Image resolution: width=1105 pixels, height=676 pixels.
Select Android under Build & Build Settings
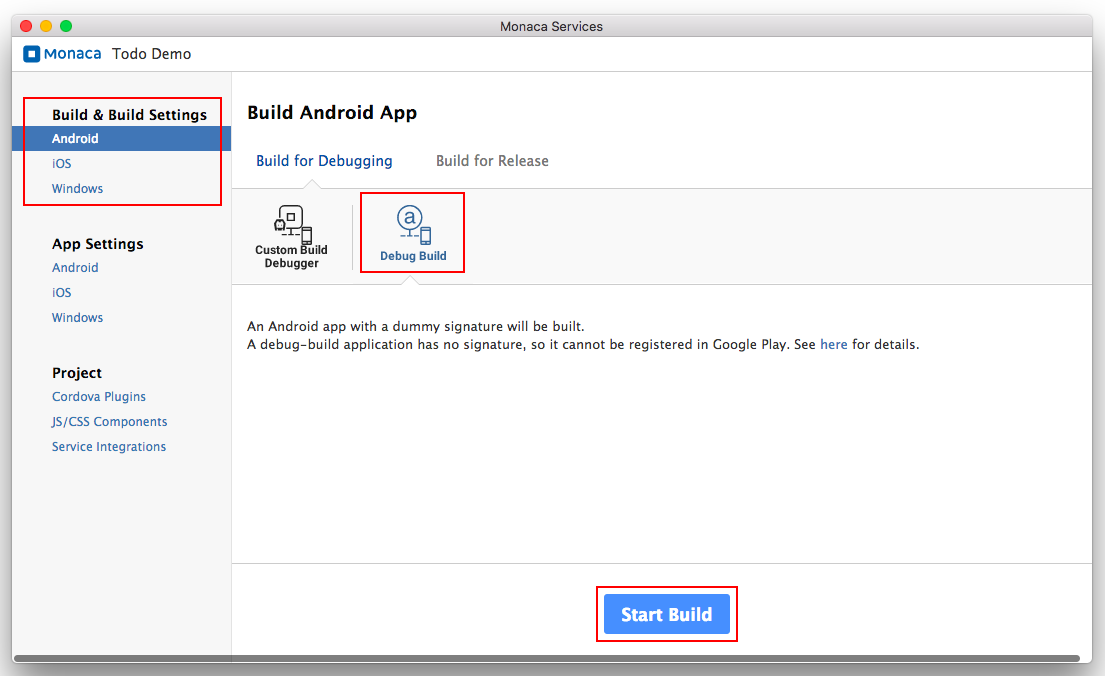coord(75,139)
